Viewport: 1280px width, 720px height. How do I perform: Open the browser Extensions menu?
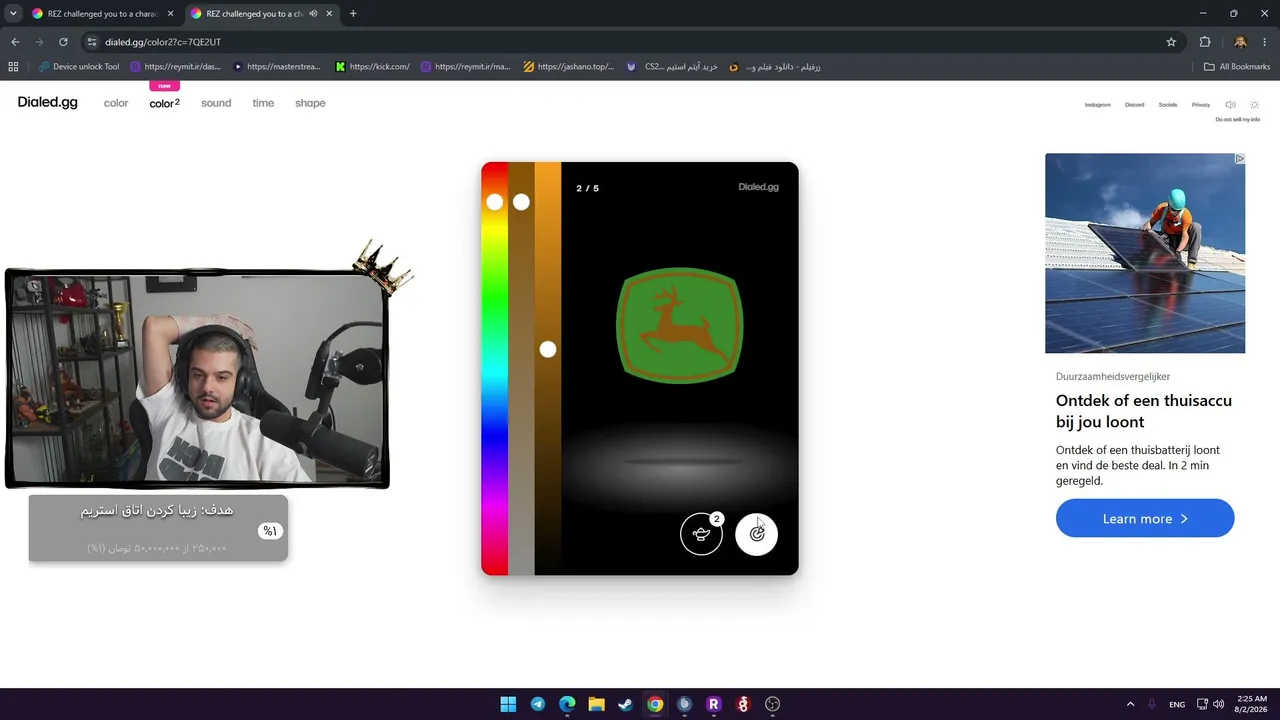click(1205, 42)
